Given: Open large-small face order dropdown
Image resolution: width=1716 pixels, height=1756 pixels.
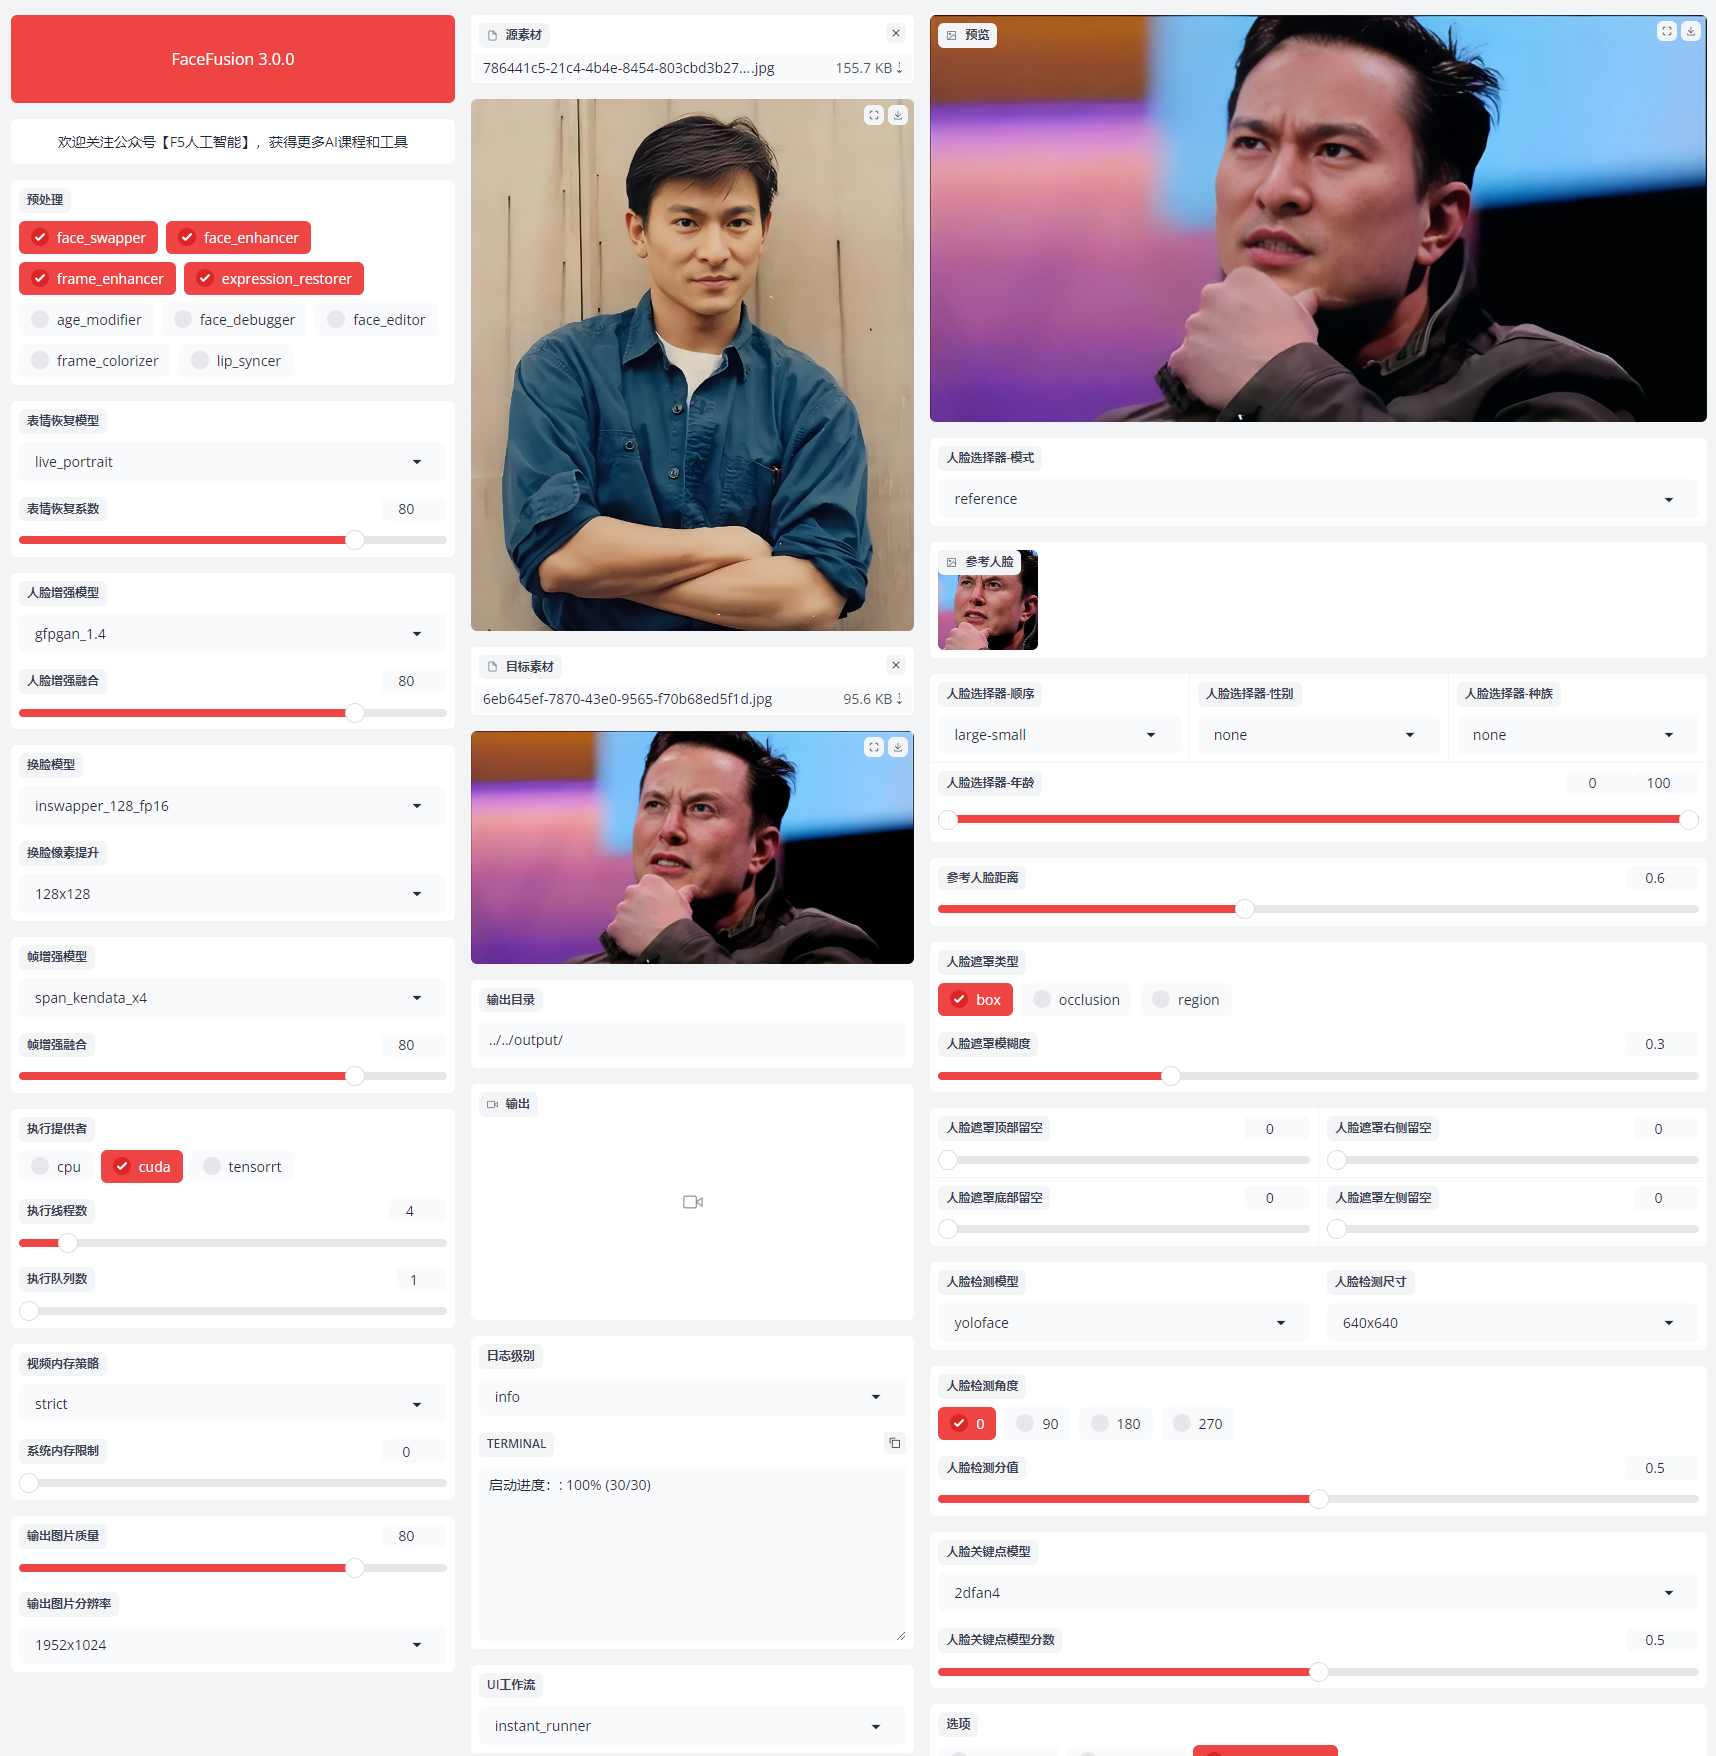Looking at the screenshot, I should (1059, 735).
